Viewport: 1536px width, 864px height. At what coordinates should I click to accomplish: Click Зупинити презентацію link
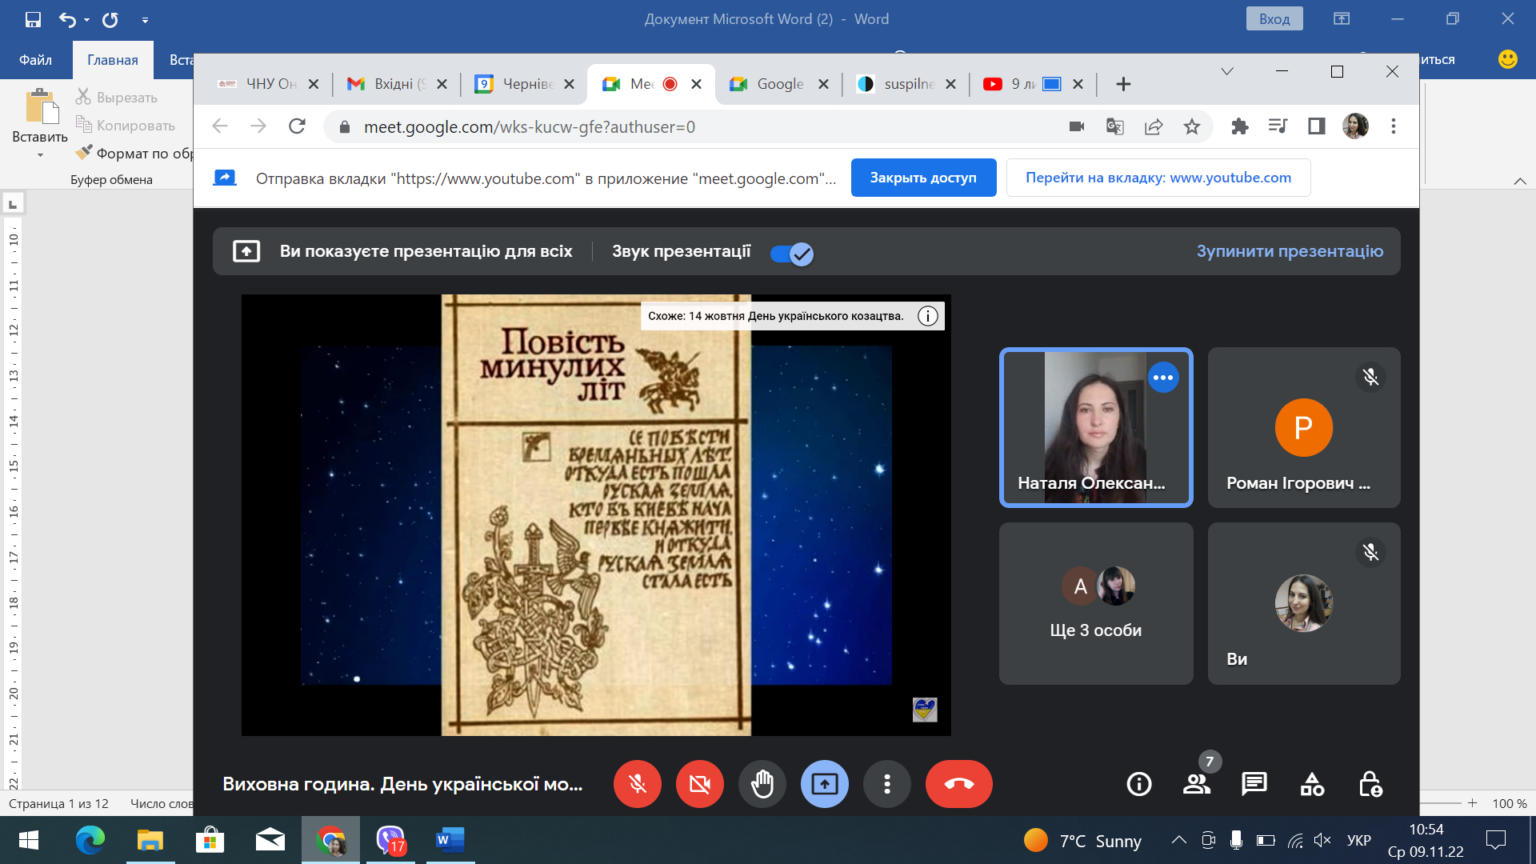pos(1290,251)
